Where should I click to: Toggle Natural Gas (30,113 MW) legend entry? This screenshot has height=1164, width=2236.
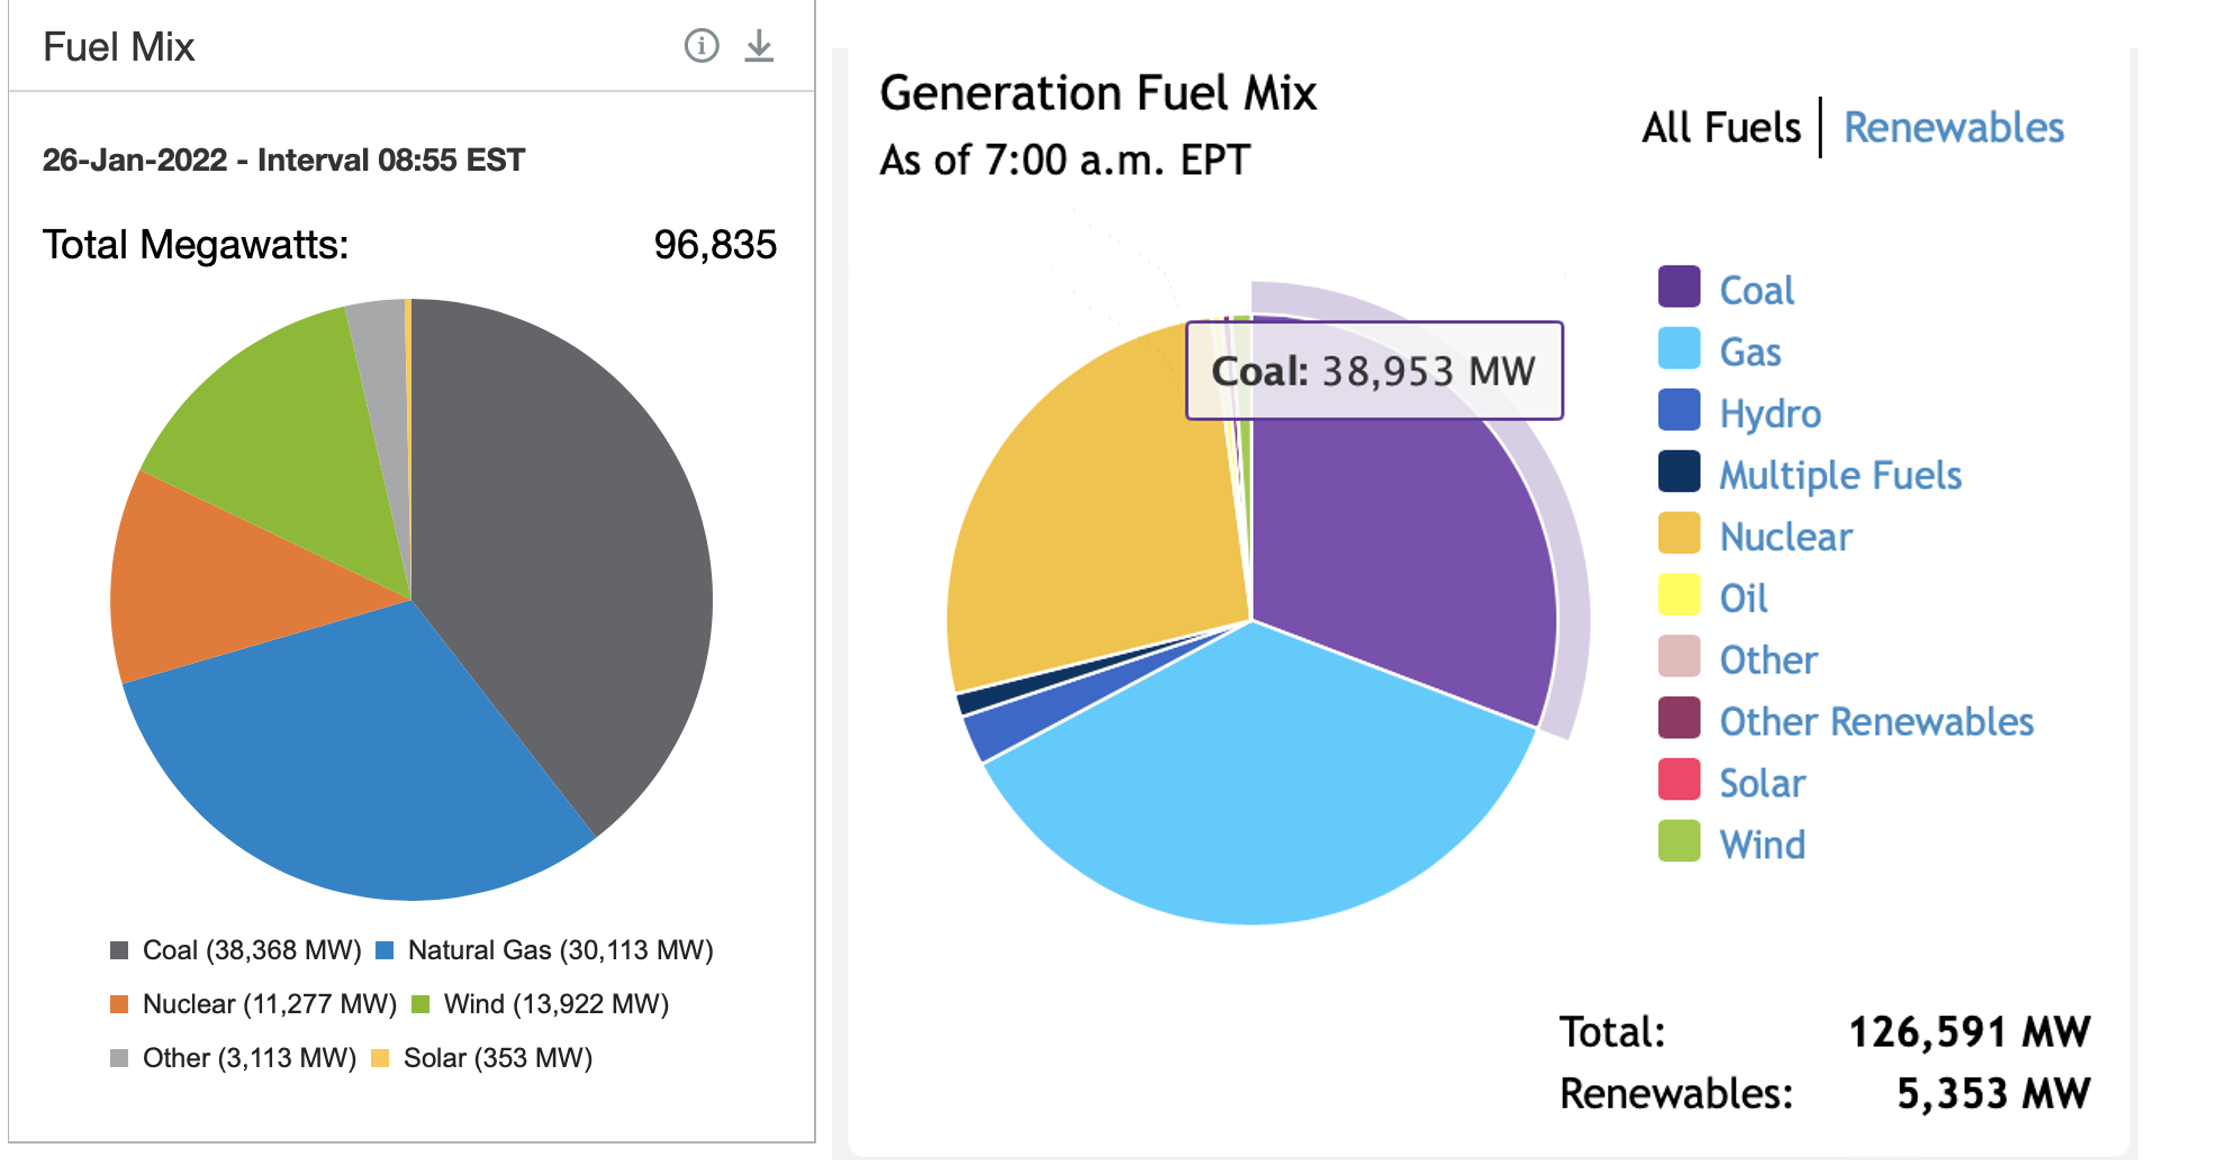(546, 950)
